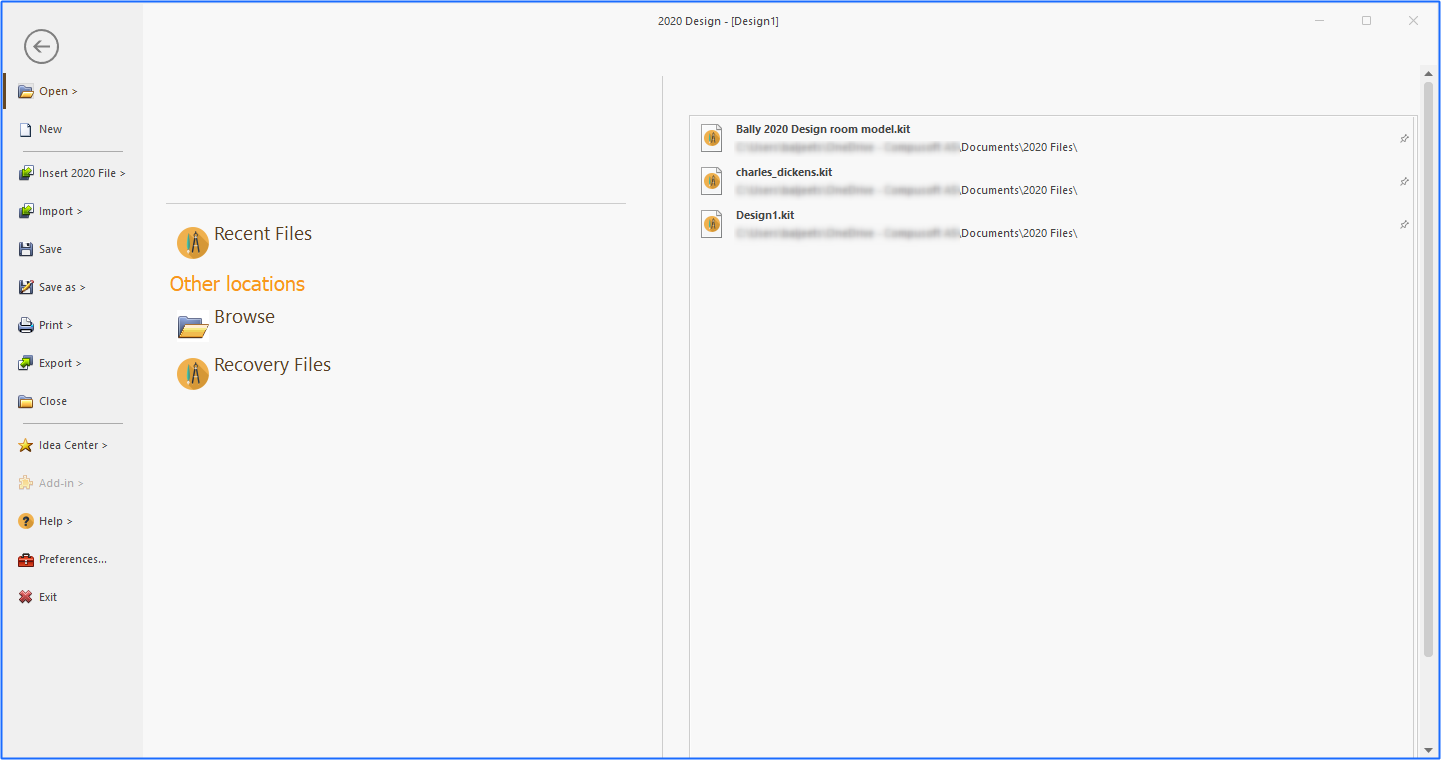Viewport: 1441px width, 760px height.
Task: Click file icon beside Design1.kit
Action: 712,224
